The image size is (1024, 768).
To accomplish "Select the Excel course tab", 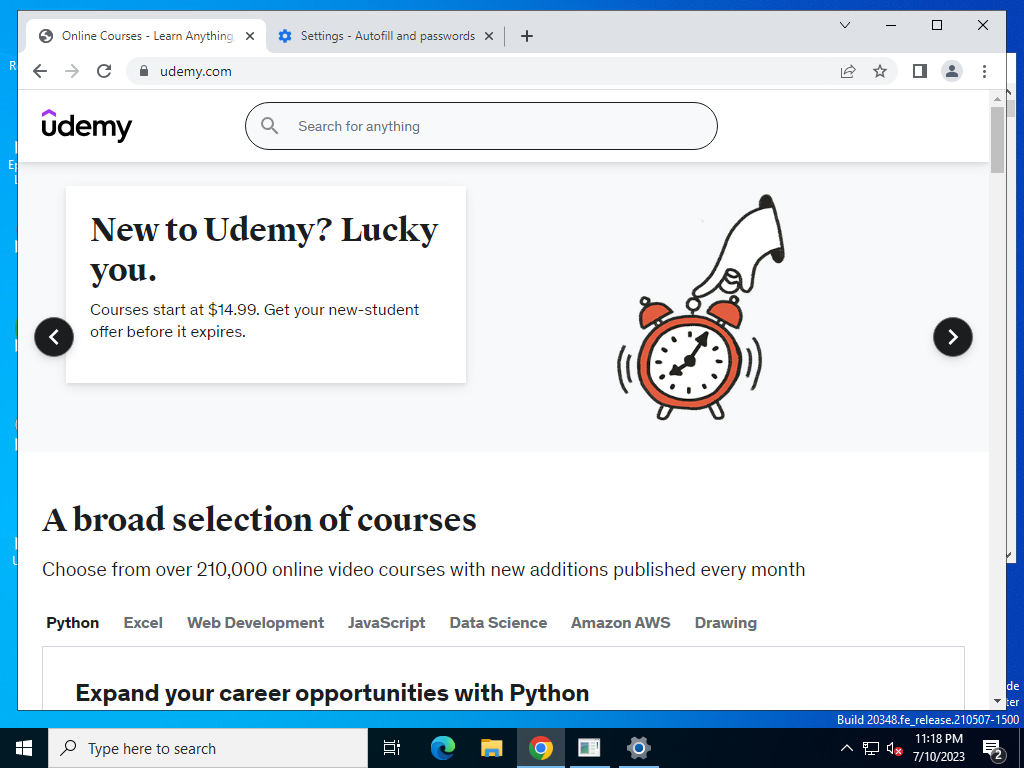I will [143, 623].
